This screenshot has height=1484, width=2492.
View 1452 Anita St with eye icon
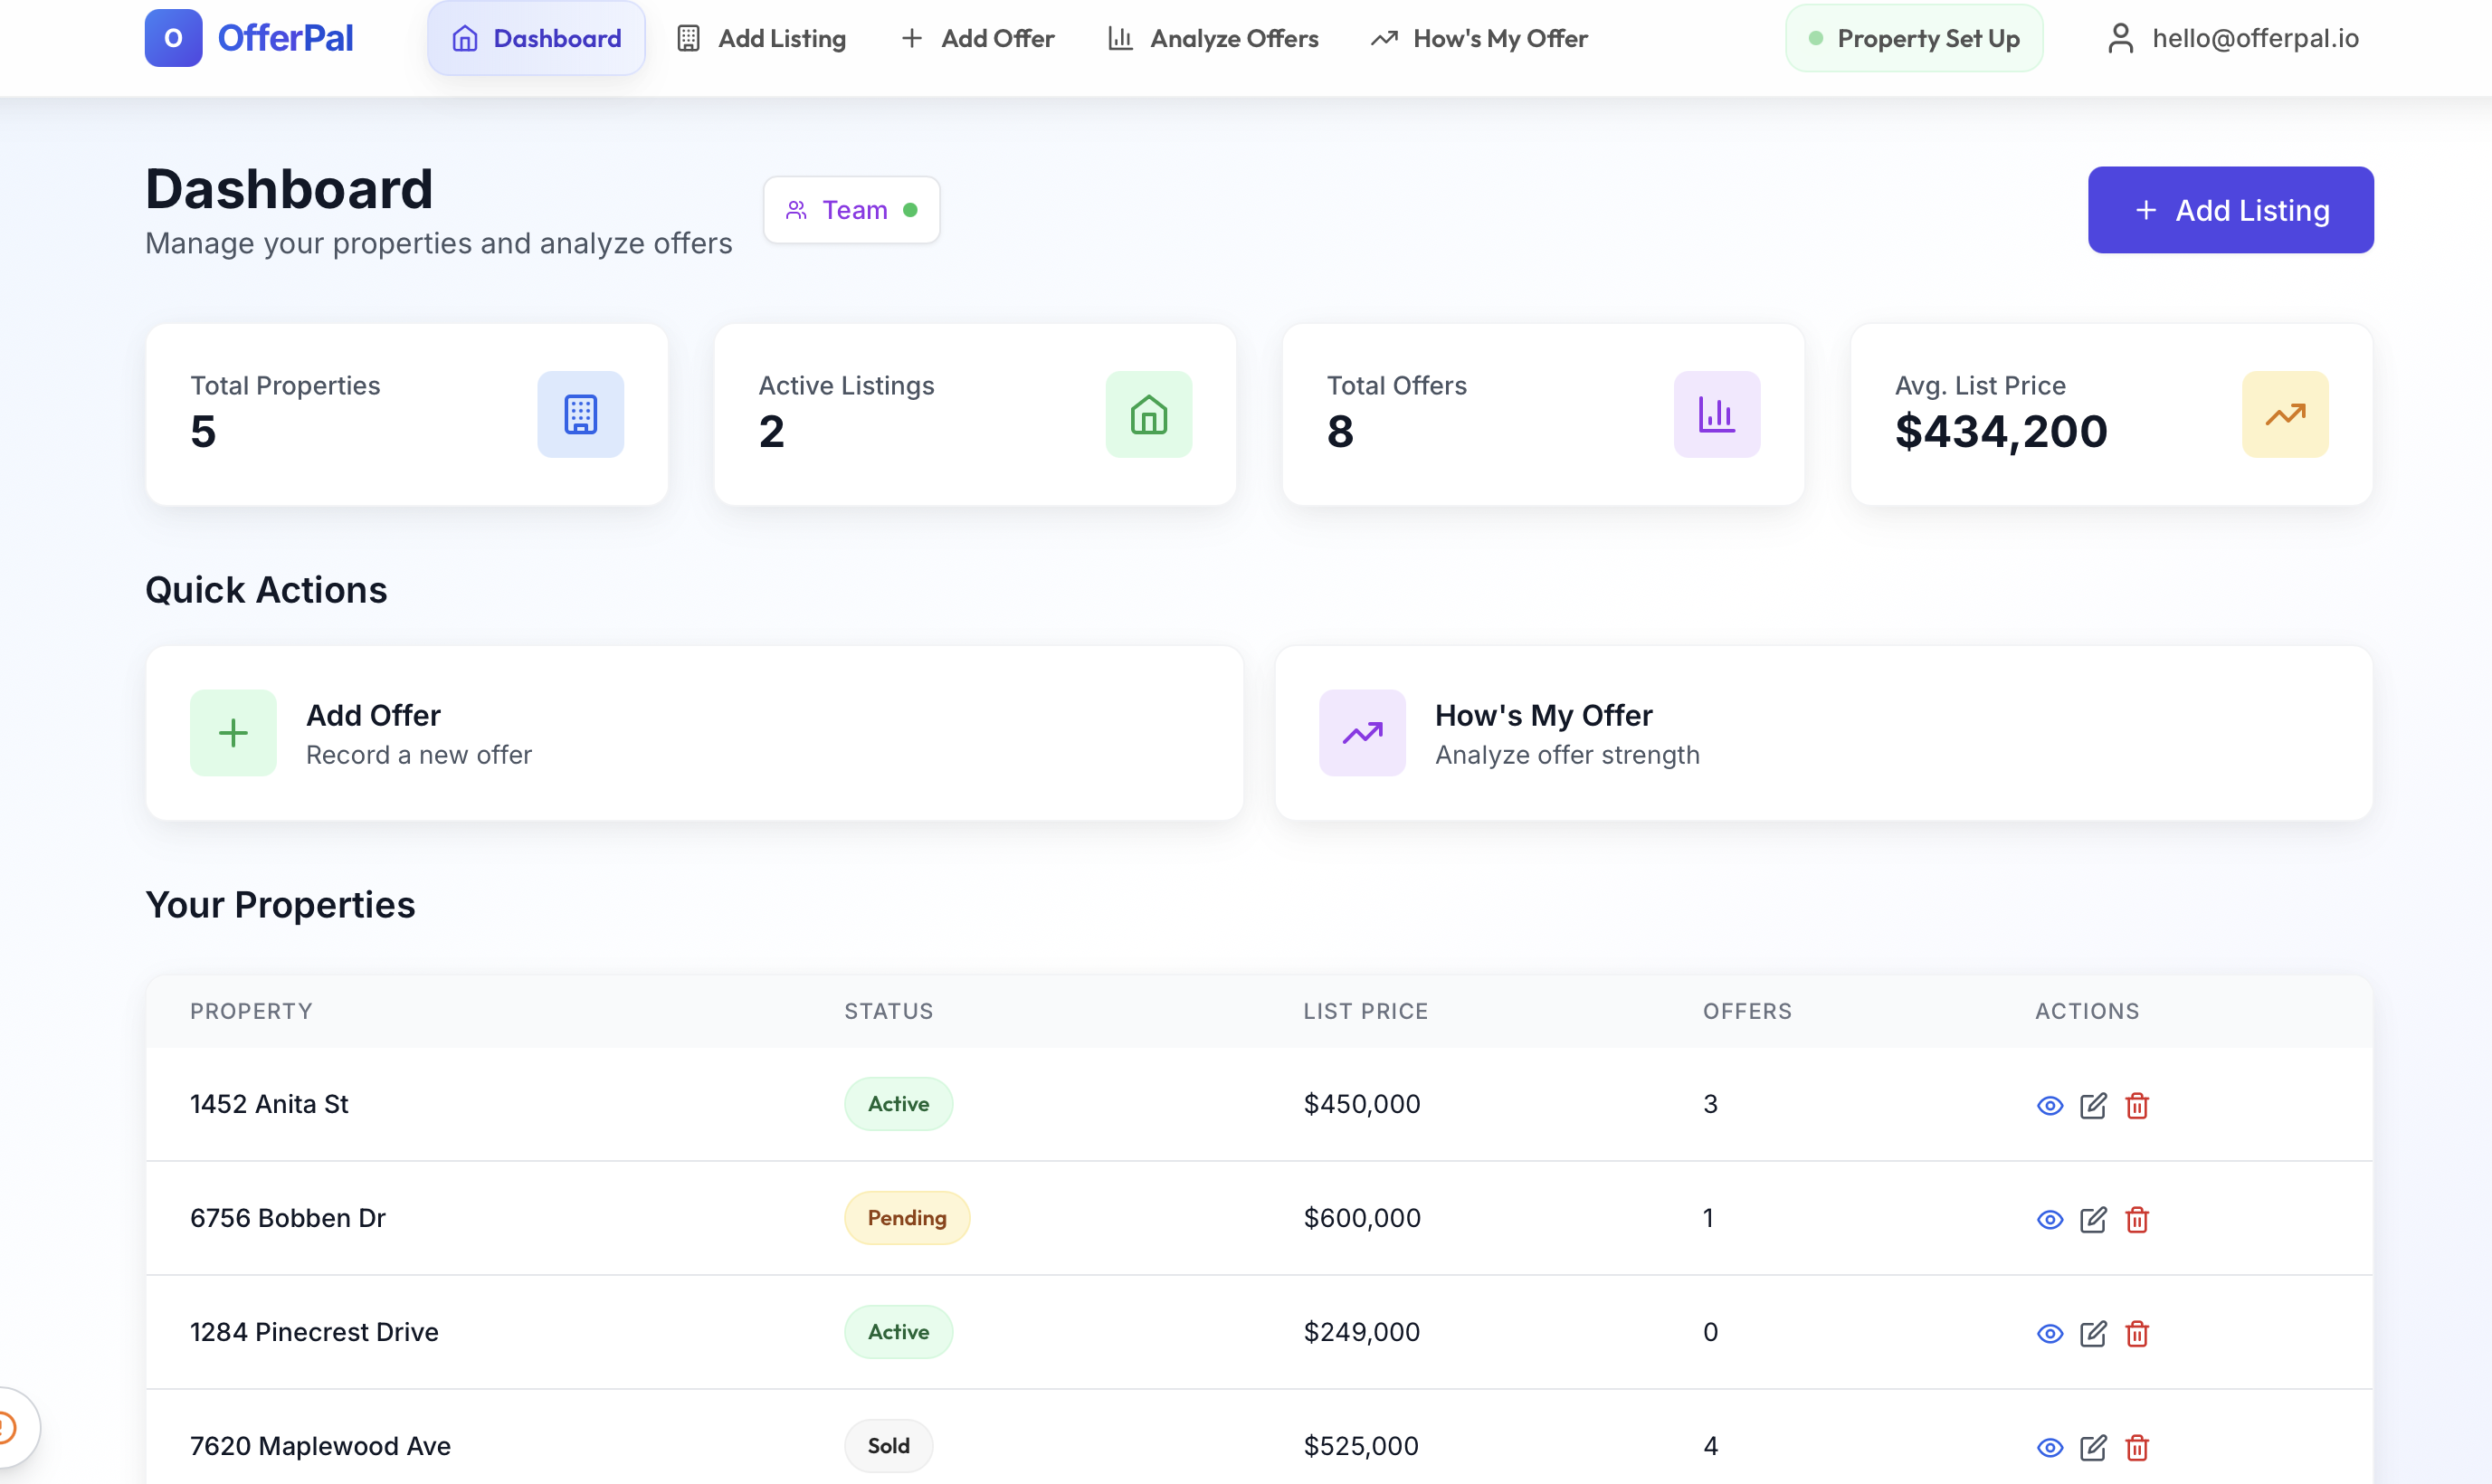pyautogui.click(x=2050, y=1105)
